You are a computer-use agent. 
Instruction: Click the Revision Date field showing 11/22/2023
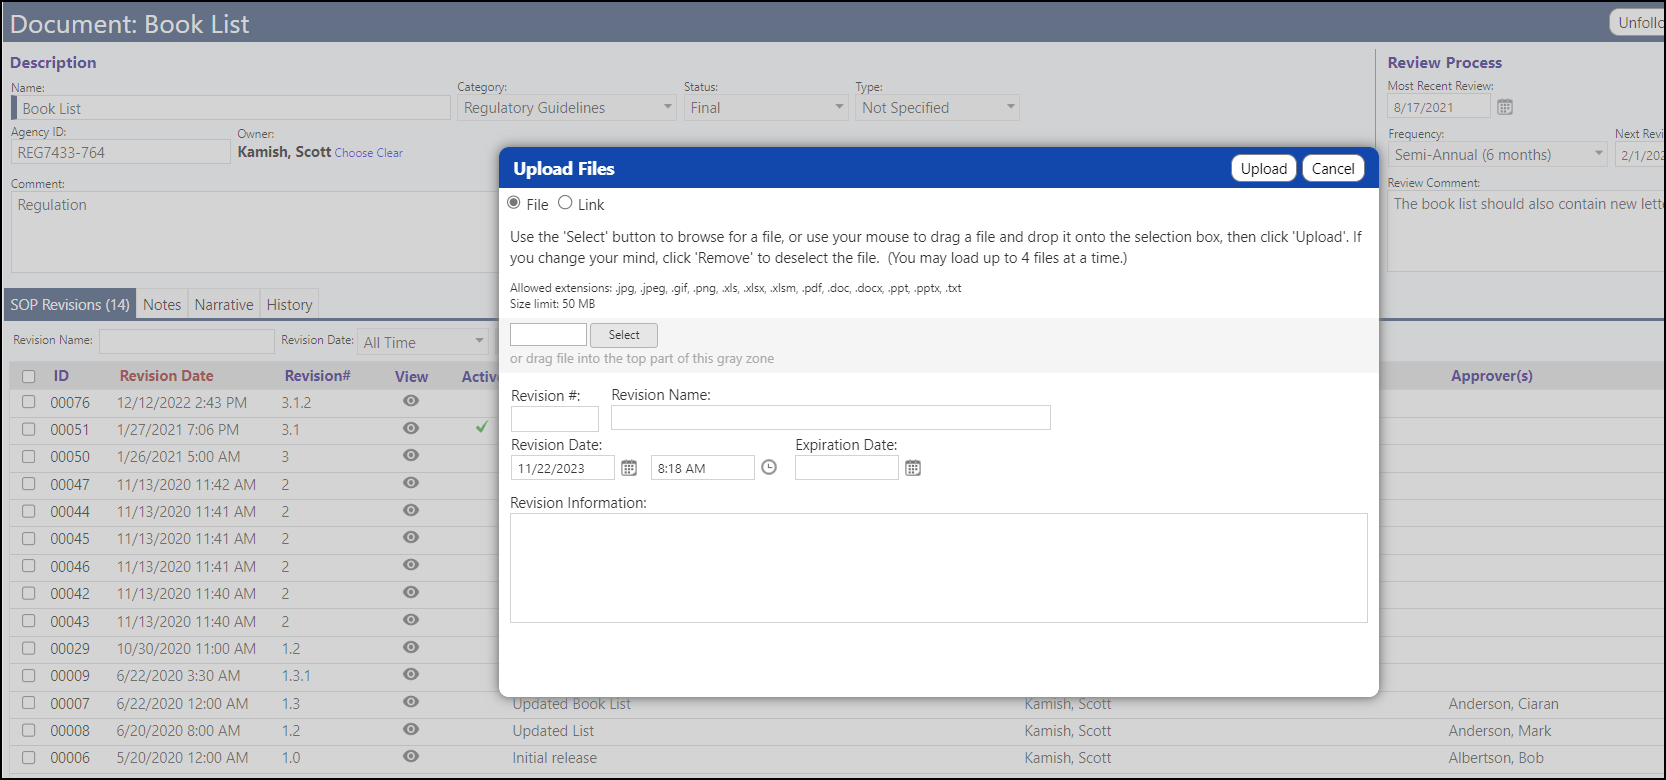point(563,468)
